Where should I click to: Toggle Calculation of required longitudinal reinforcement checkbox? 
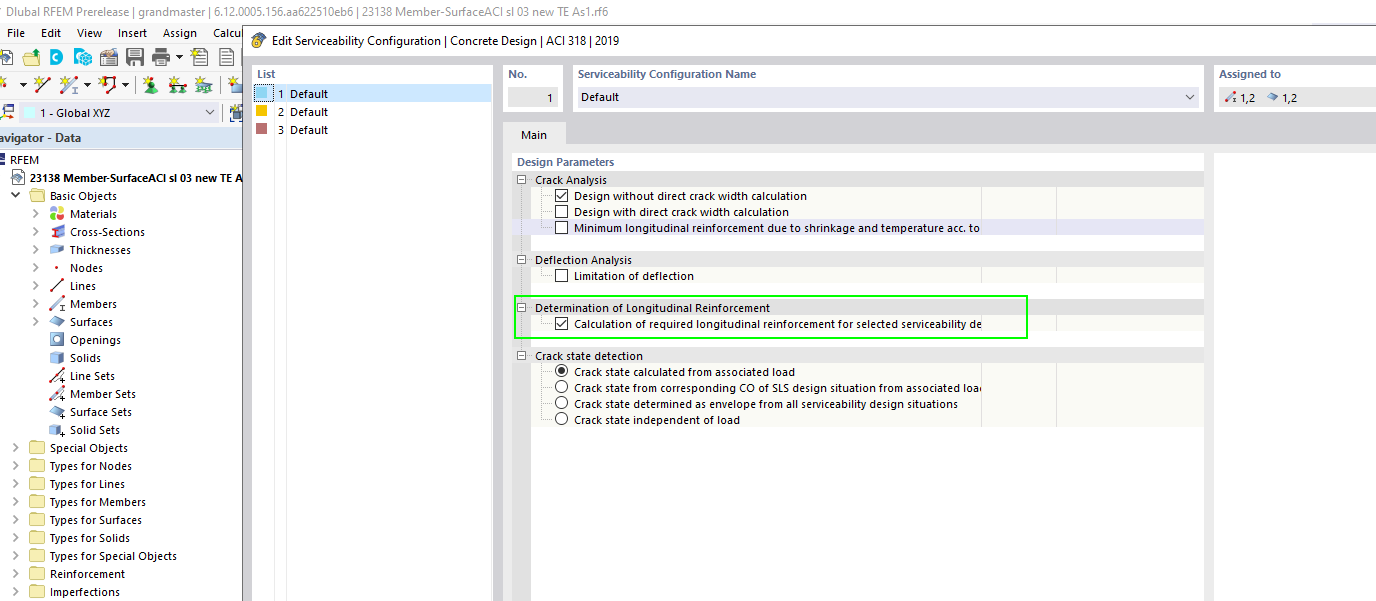(x=561, y=324)
